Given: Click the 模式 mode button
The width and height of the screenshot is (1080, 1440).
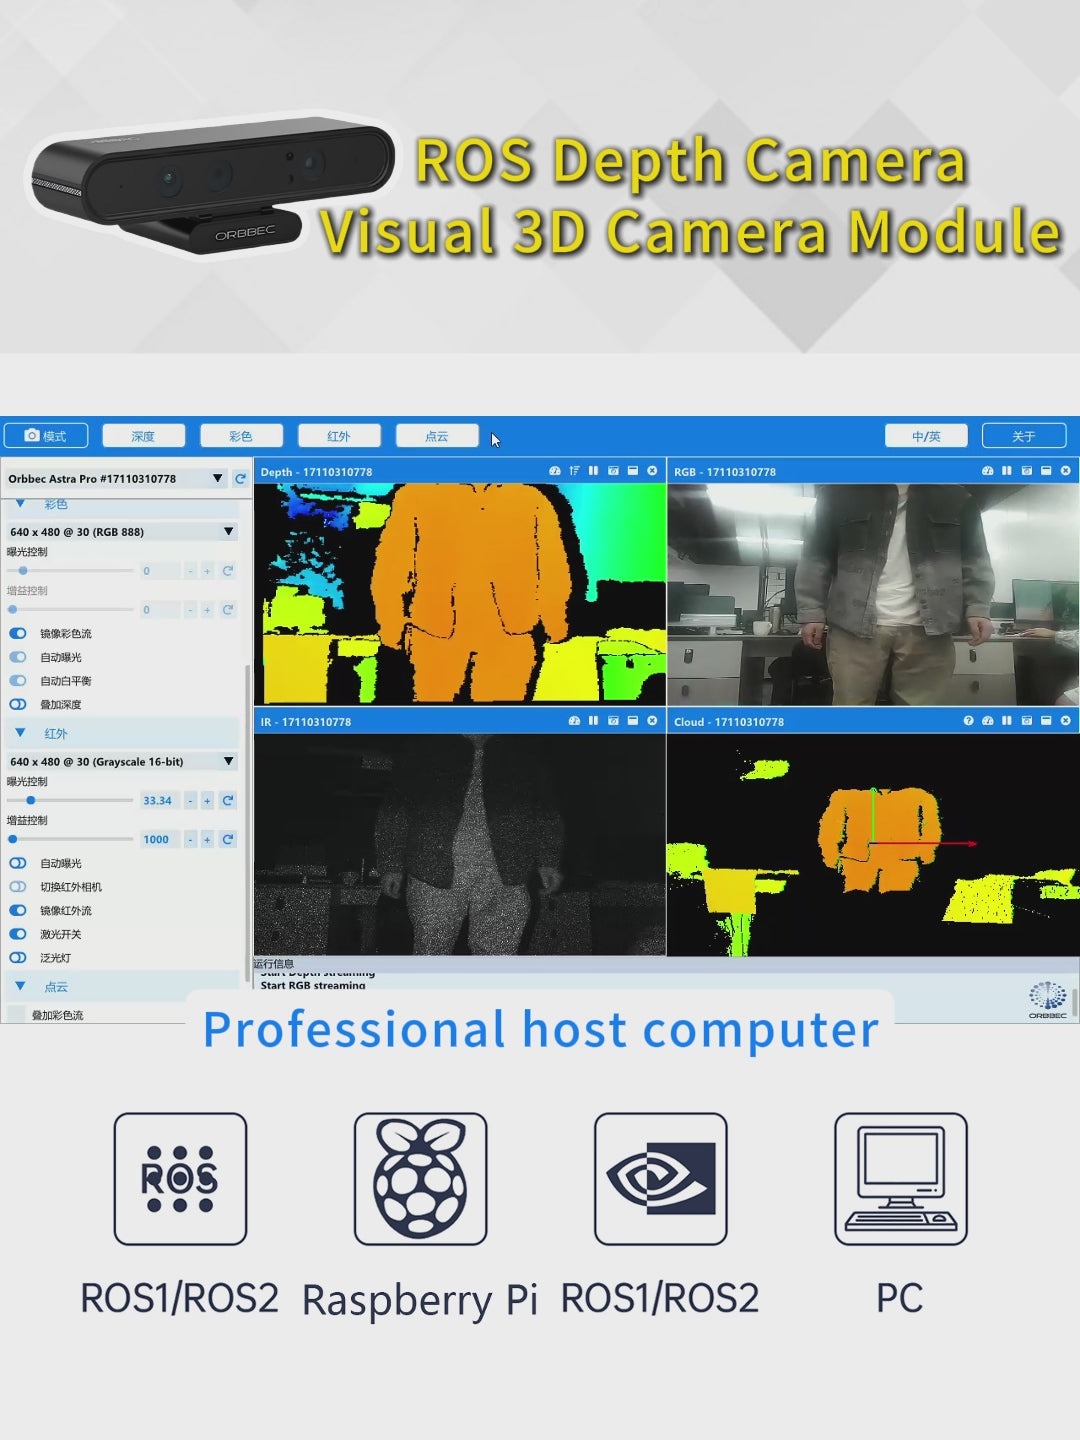Looking at the screenshot, I should click(46, 436).
